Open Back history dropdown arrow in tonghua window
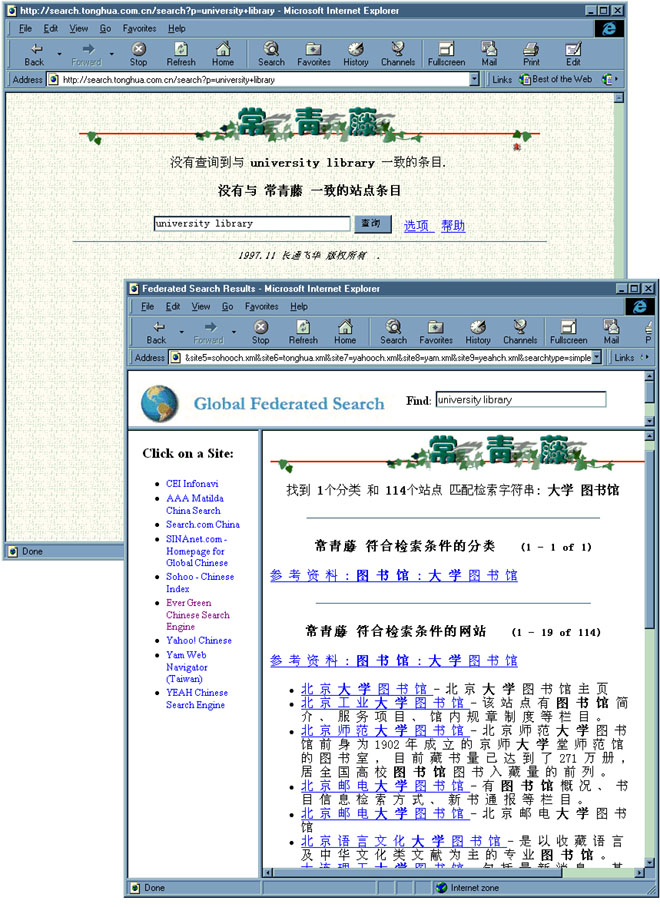The width and height of the screenshot is (660, 907). [60, 54]
